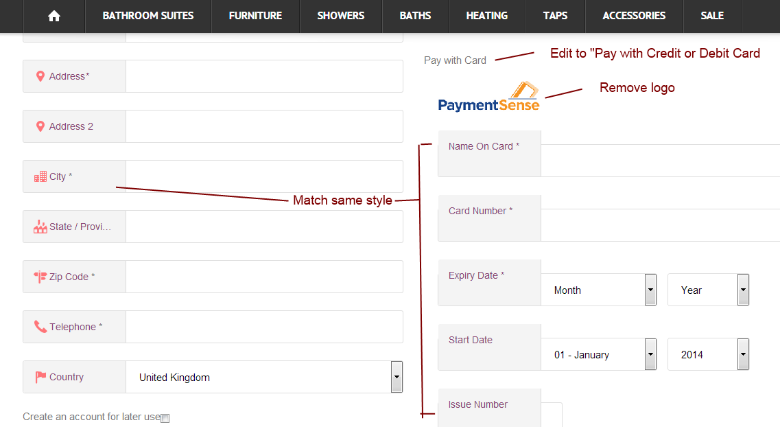This screenshot has width=780, height=427.
Task: Open the Expiry Date Year dropdown
Action: [708, 290]
